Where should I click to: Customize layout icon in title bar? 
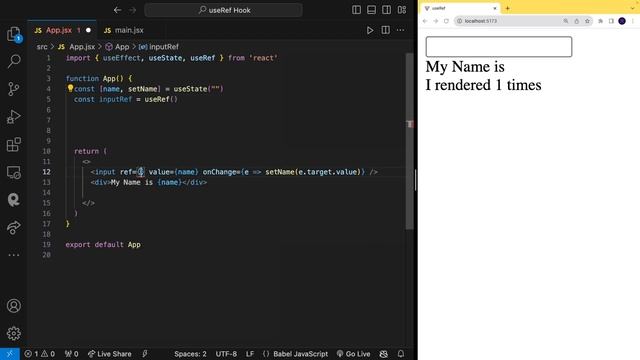click(x=402, y=10)
